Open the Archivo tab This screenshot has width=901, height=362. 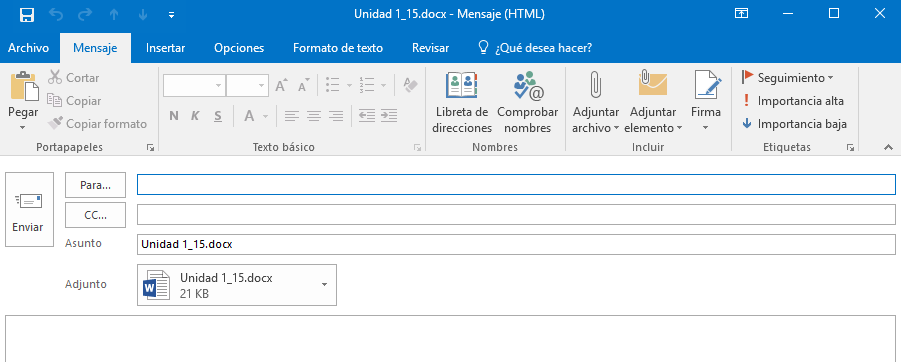28,48
